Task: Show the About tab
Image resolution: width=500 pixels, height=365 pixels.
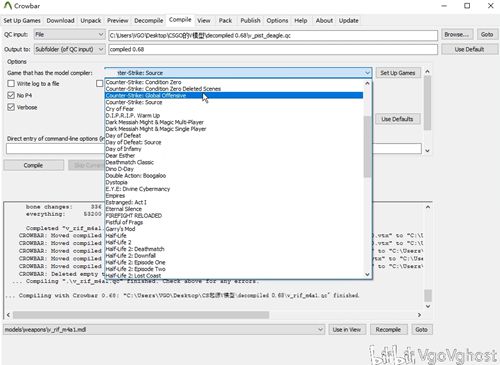Action: 324,21
